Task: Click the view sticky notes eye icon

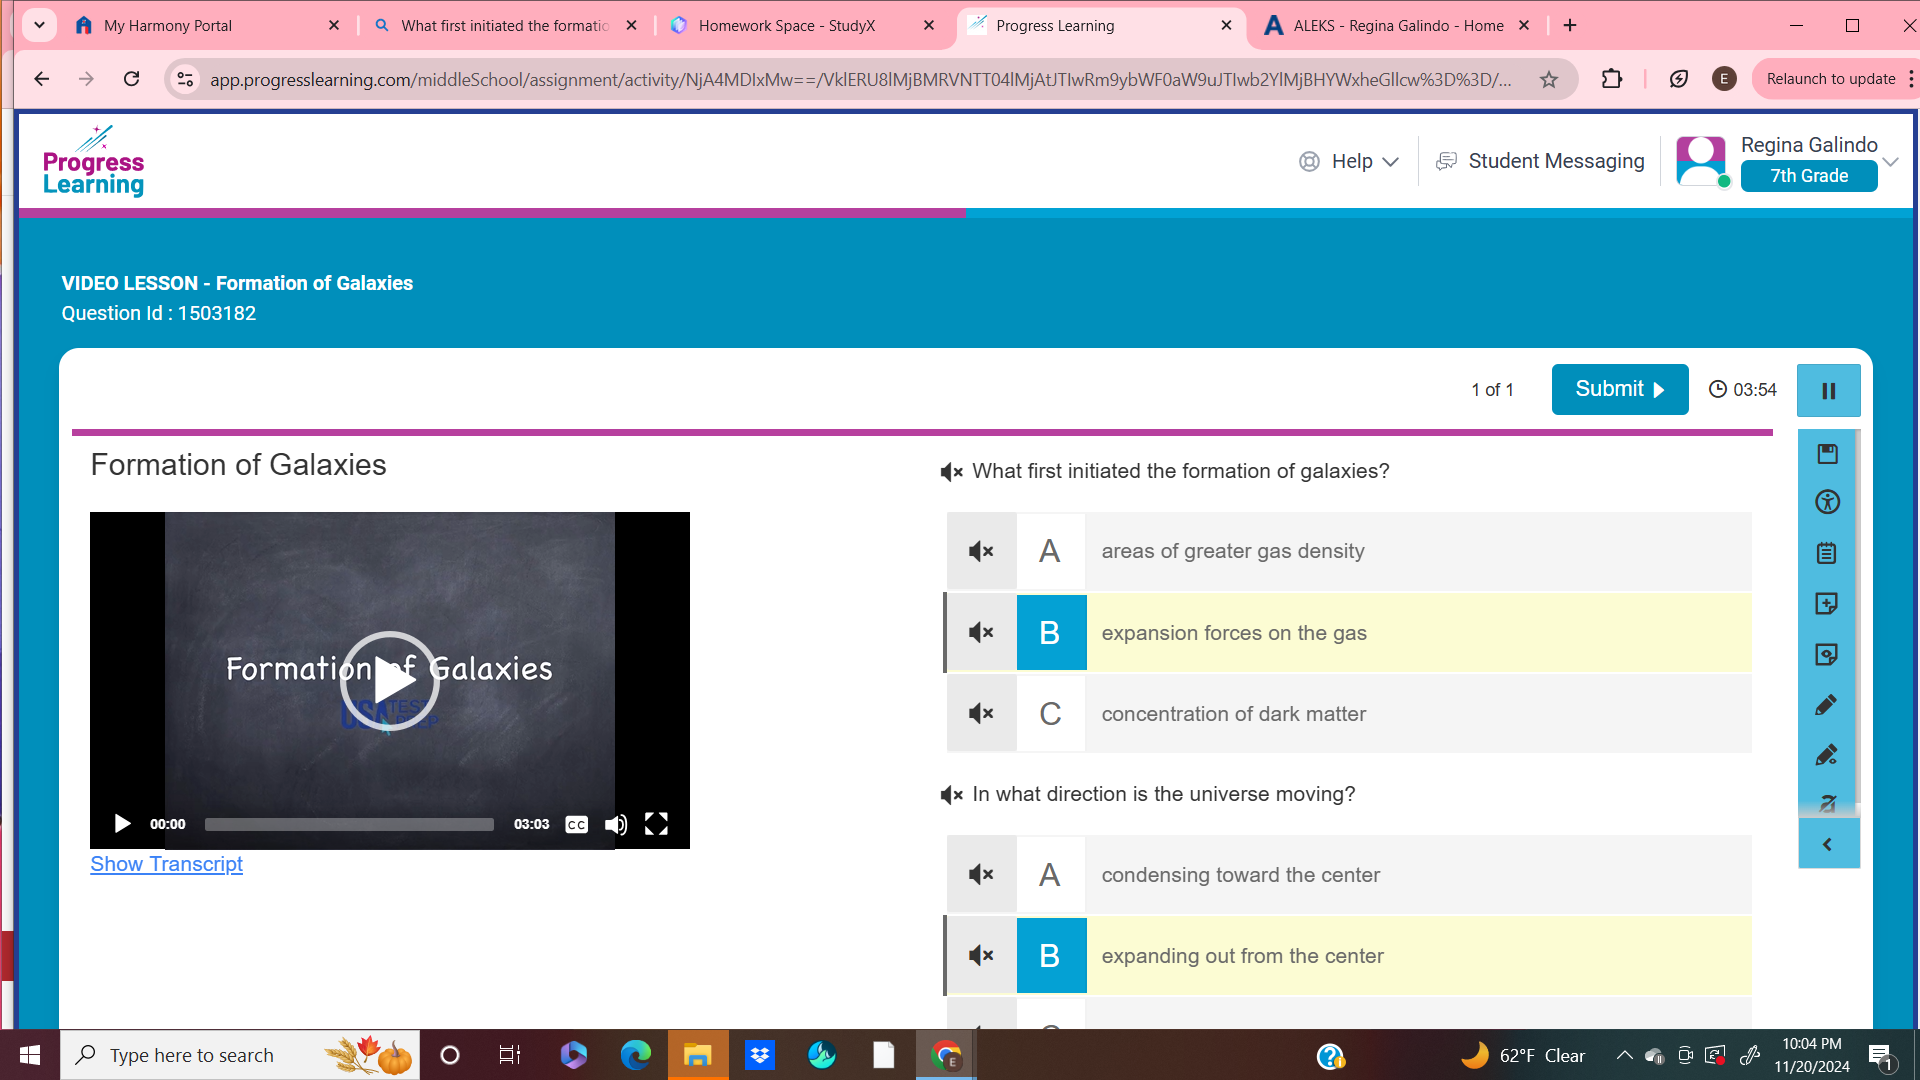Action: click(x=1827, y=655)
